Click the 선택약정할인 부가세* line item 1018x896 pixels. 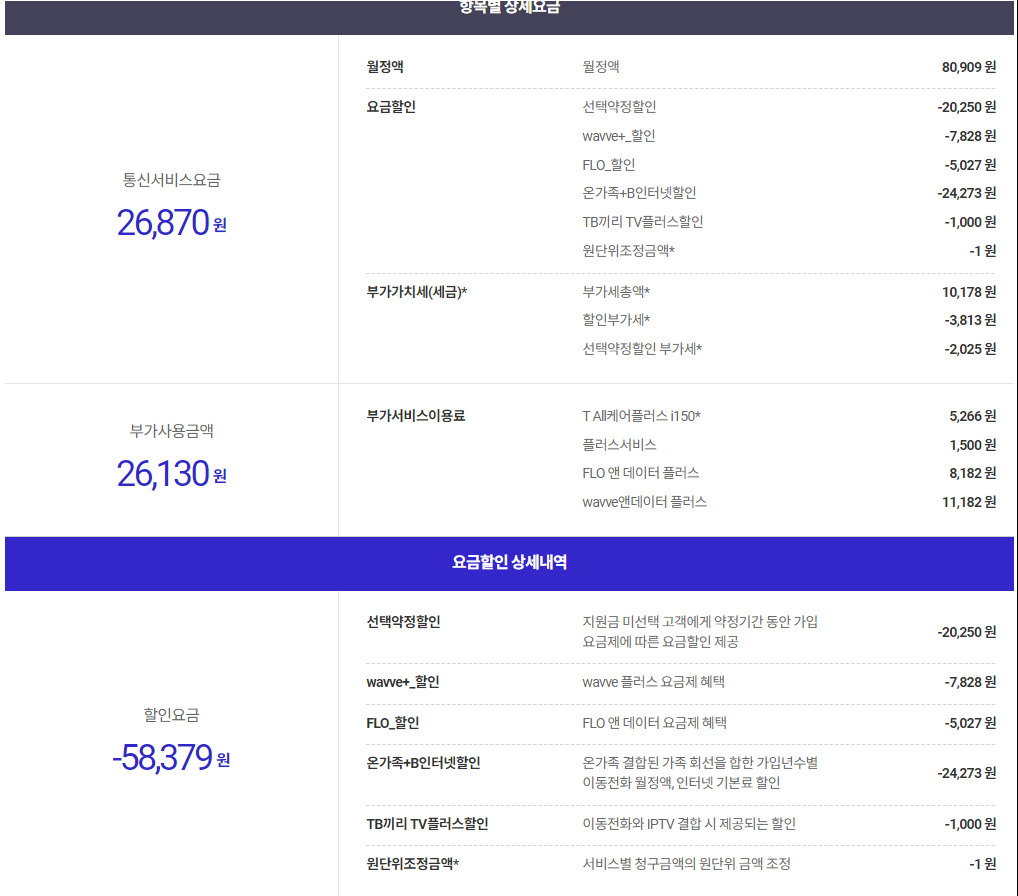(x=642, y=349)
